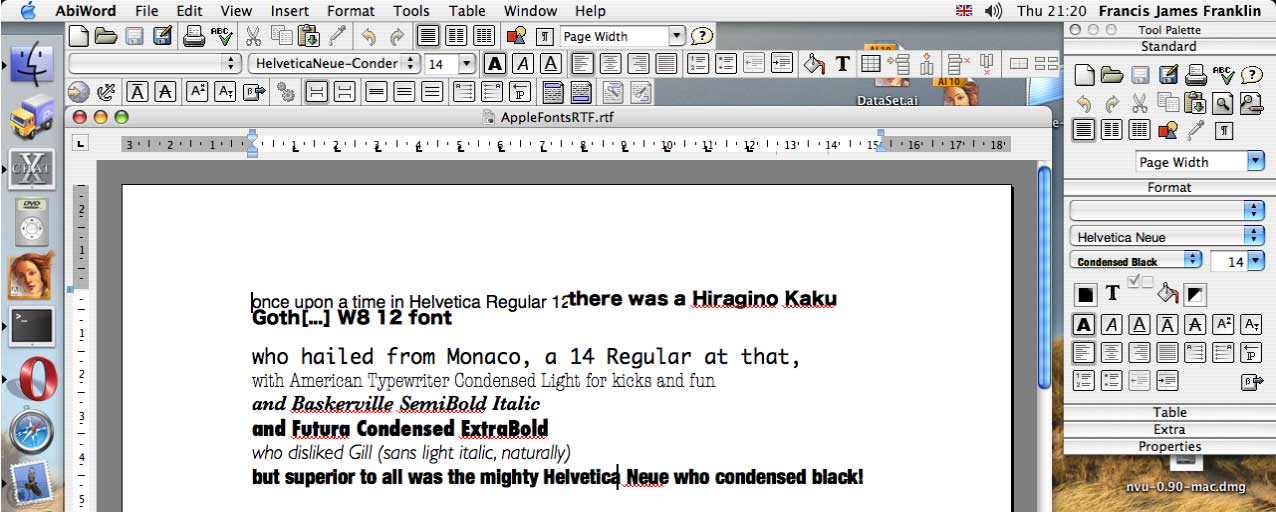This screenshot has height=512, width=1276.
Task: Click the New document icon in main toolbar
Action: [79, 36]
